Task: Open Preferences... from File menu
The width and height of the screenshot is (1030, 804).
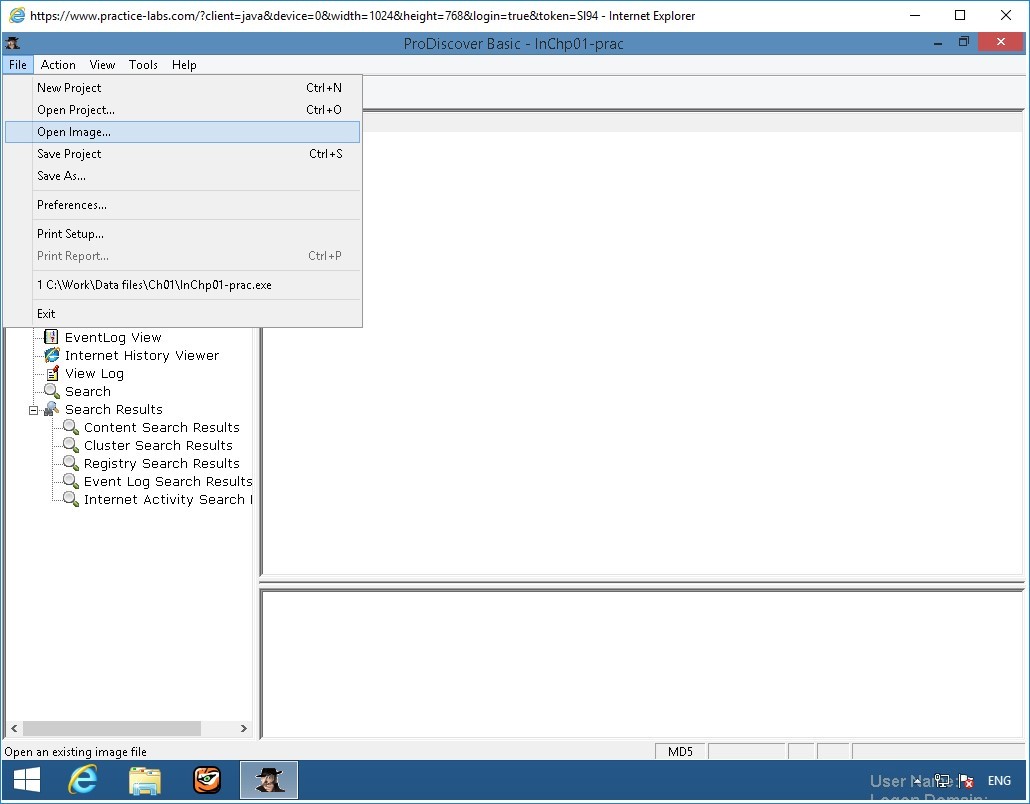Action: (183, 205)
